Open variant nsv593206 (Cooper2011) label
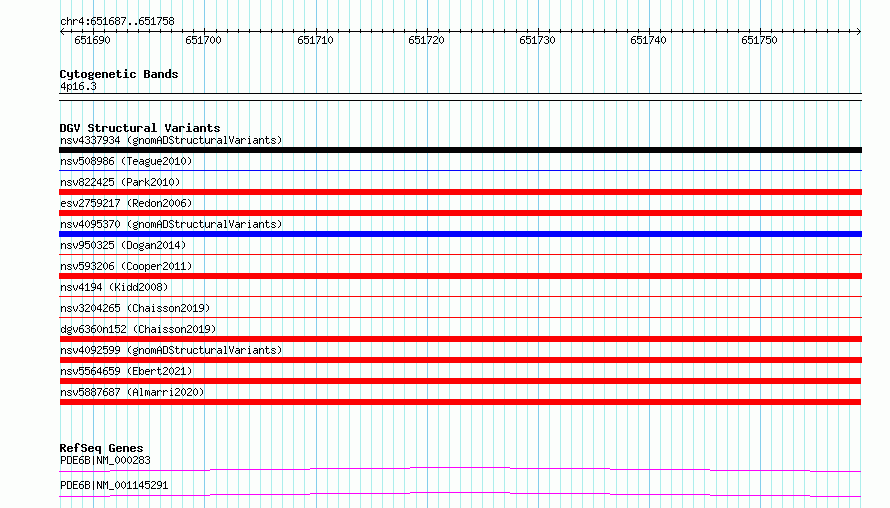The height and width of the screenshot is (508, 890). (x=126, y=266)
